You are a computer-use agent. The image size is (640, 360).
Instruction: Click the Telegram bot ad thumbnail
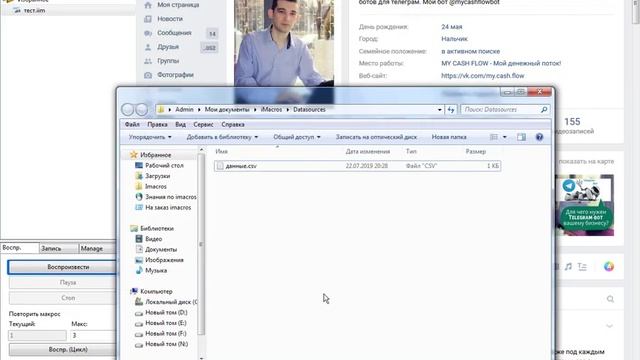[584, 205]
